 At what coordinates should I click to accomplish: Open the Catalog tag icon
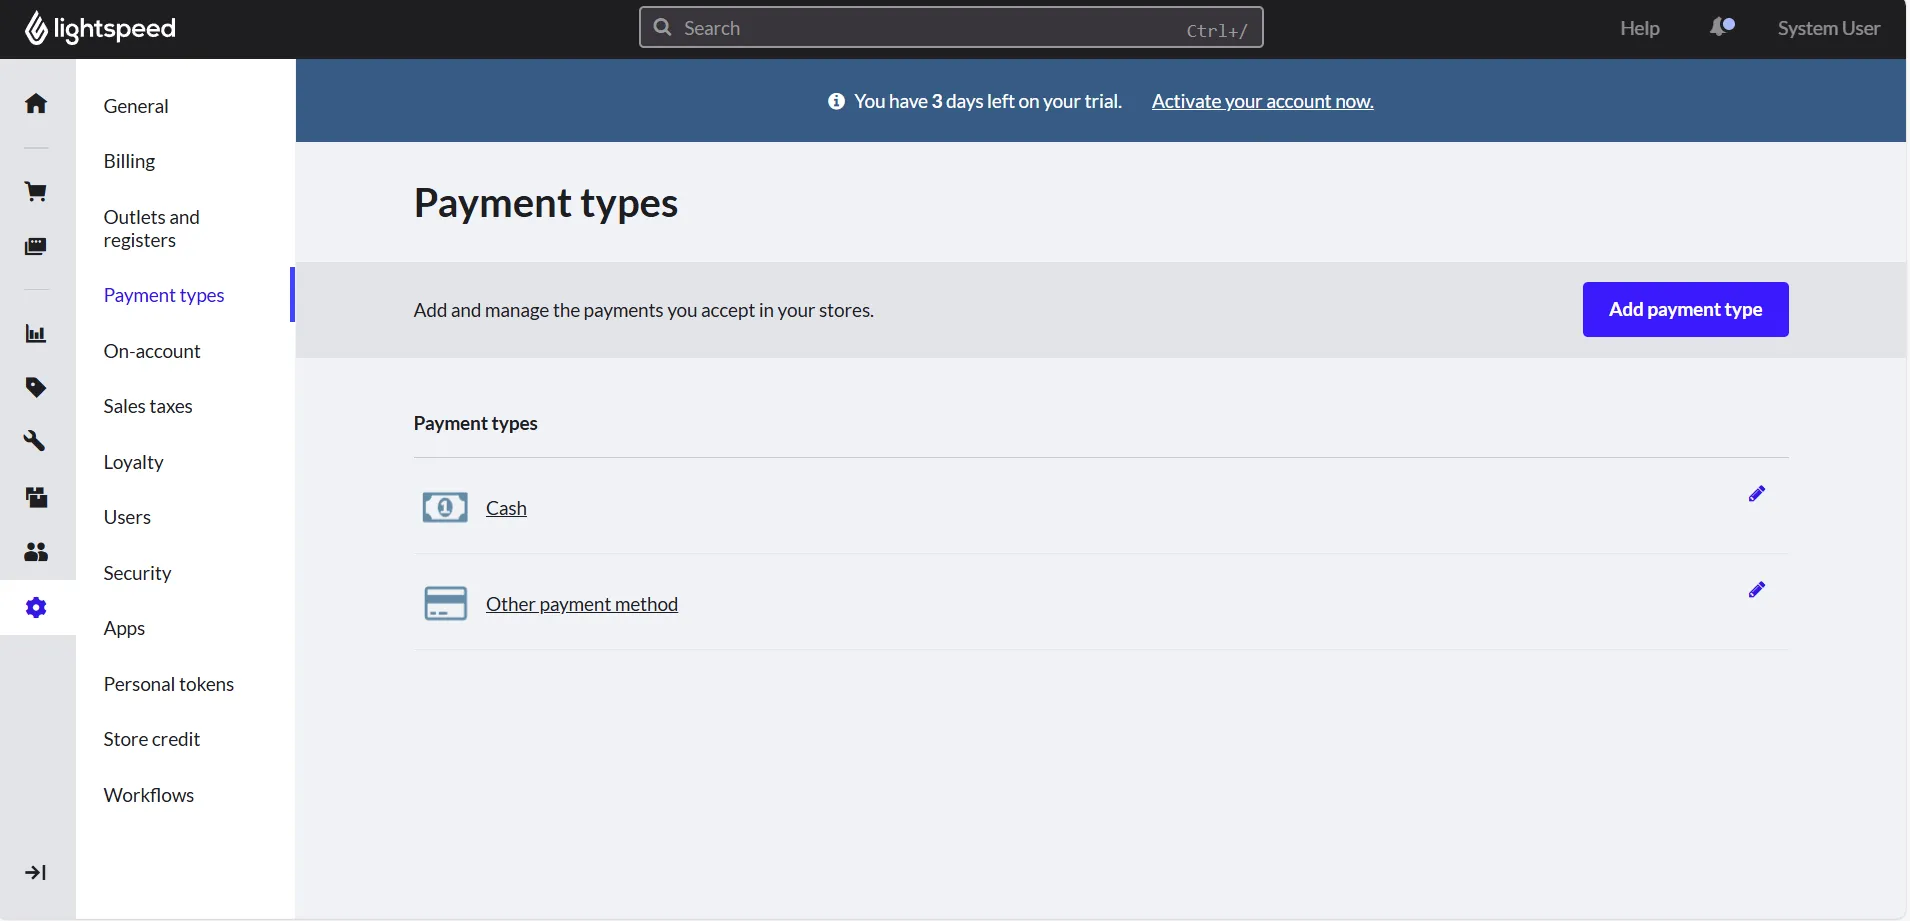pyautogui.click(x=36, y=388)
